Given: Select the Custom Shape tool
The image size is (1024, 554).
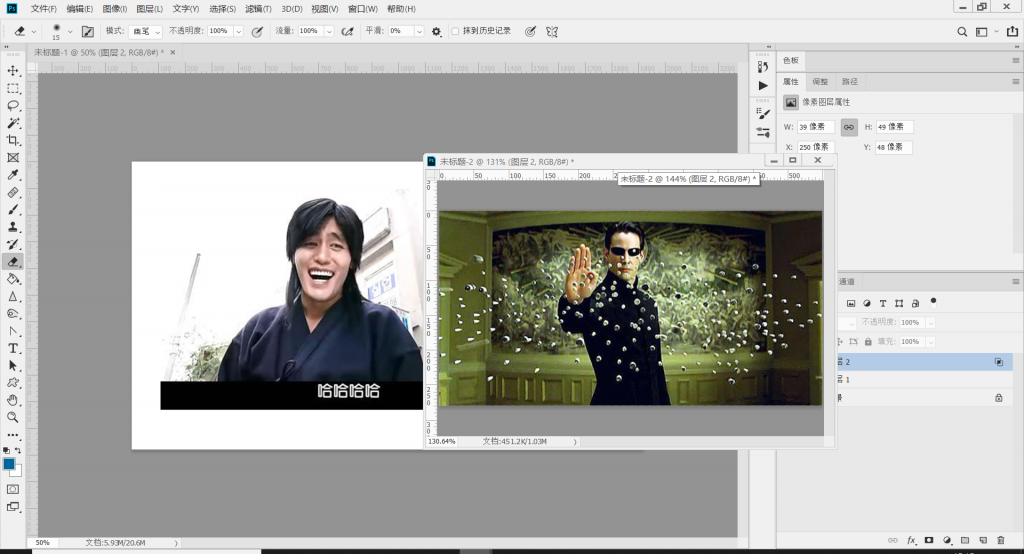Looking at the screenshot, I should pos(13,383).
